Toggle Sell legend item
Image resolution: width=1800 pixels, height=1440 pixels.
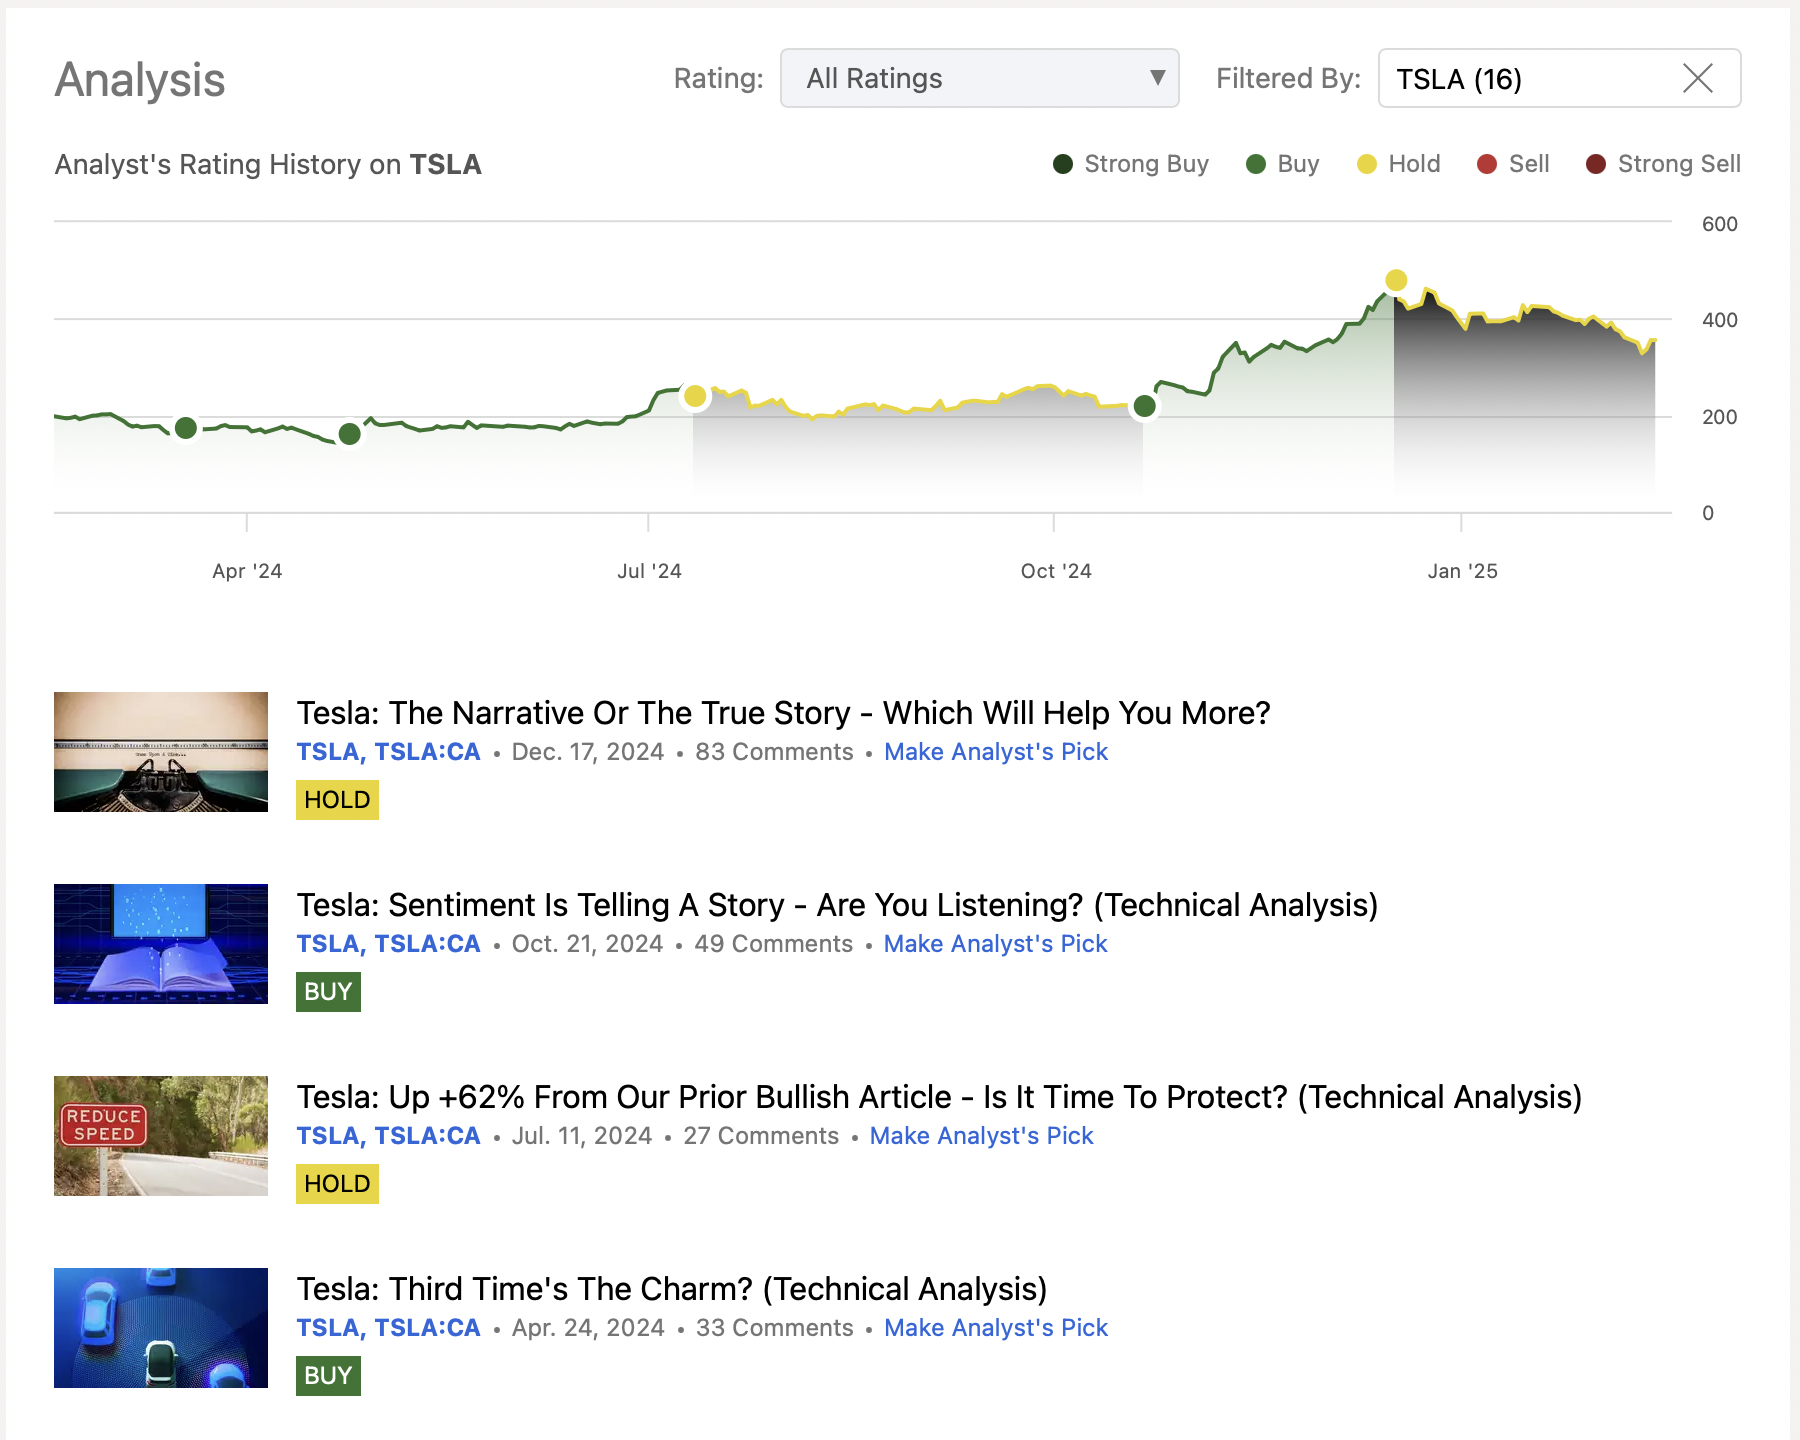click(1513, 164)
